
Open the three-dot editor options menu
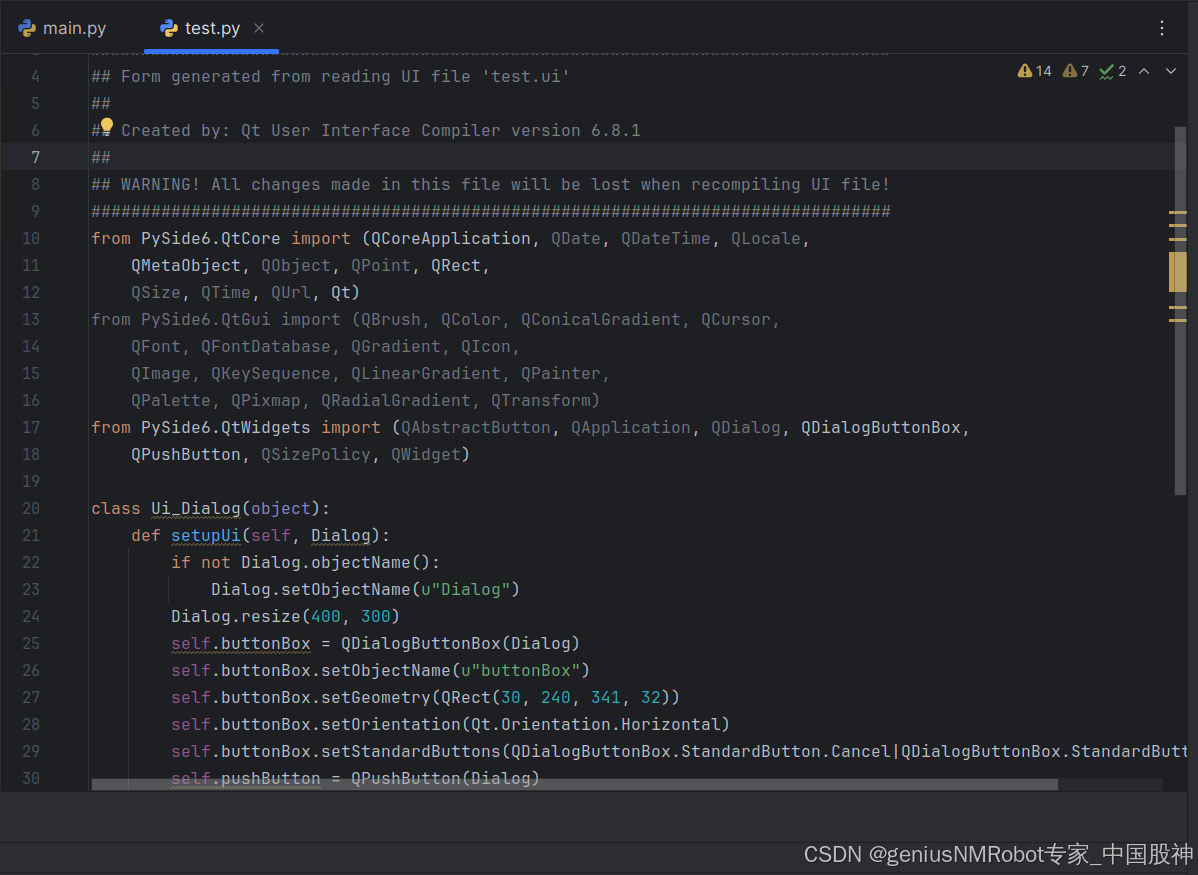pyautogui.click(x=1162, y=28)
